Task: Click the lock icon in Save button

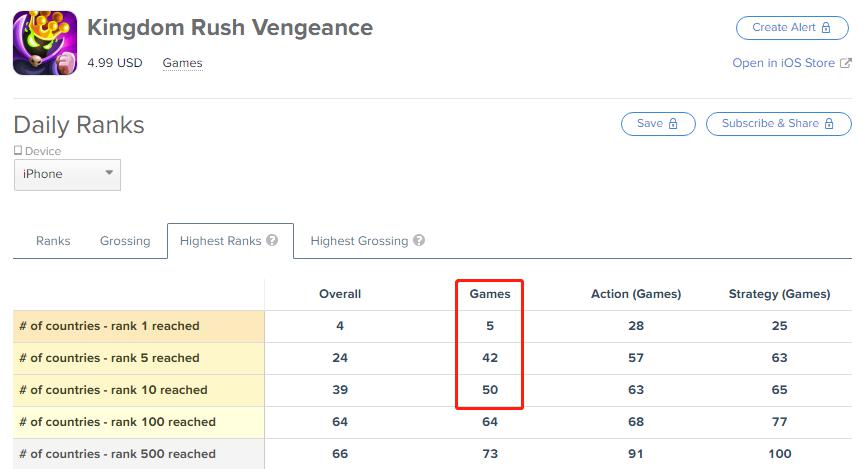Action: tap(673, 124)
